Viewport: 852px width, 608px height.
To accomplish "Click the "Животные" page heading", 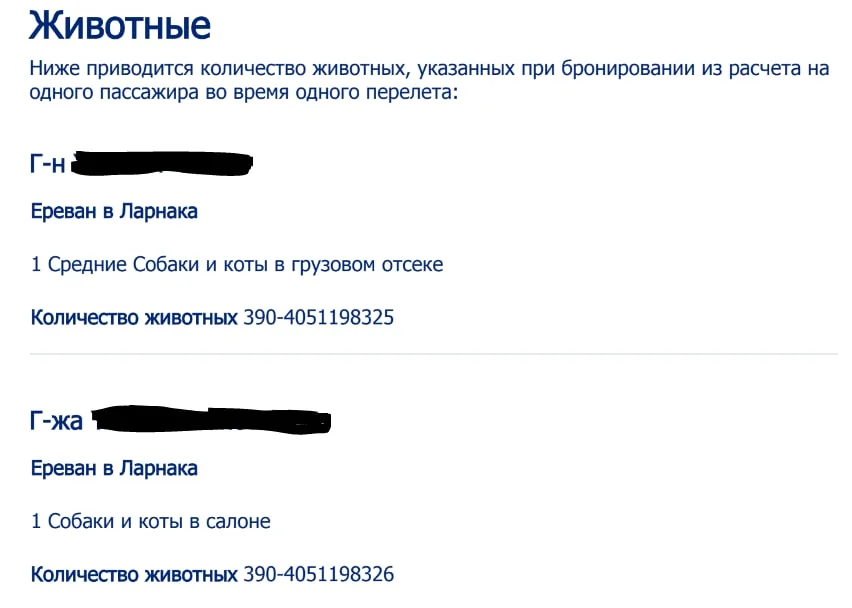I will pyautogui.click(x=120, y=25).
